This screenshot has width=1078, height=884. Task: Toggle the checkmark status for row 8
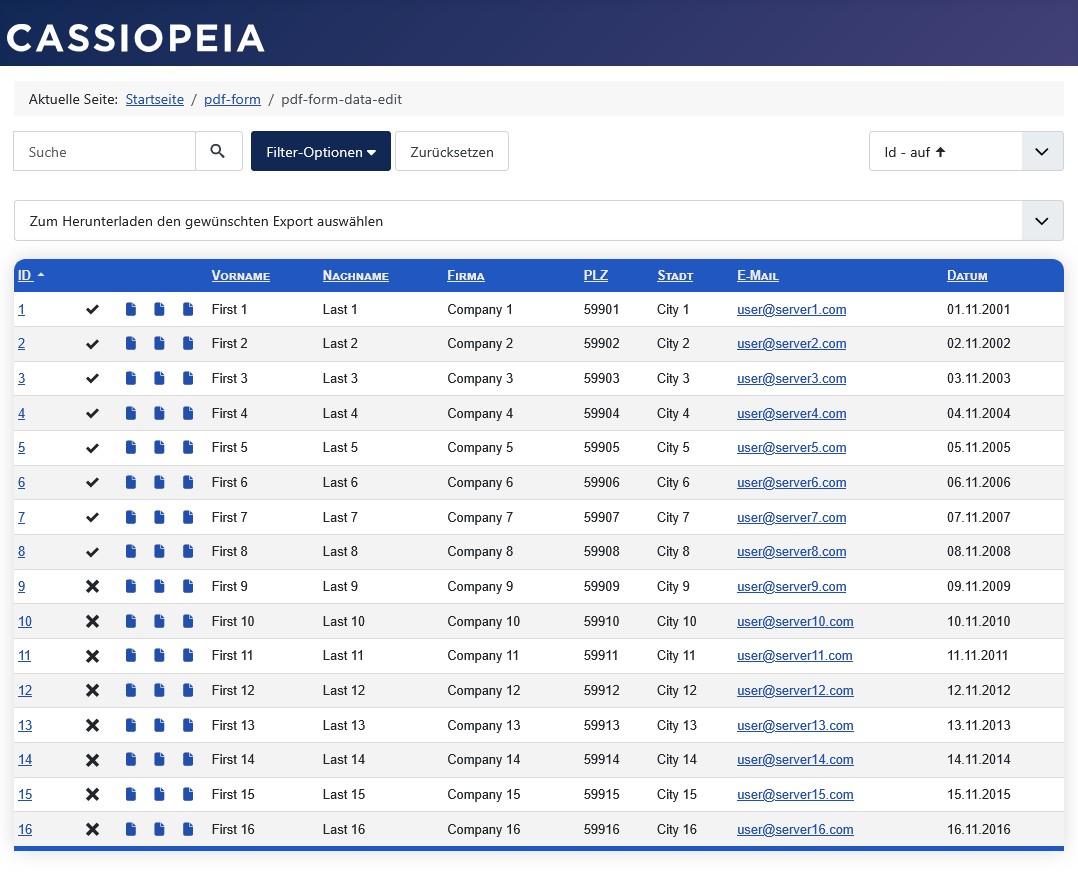(93, 552)
